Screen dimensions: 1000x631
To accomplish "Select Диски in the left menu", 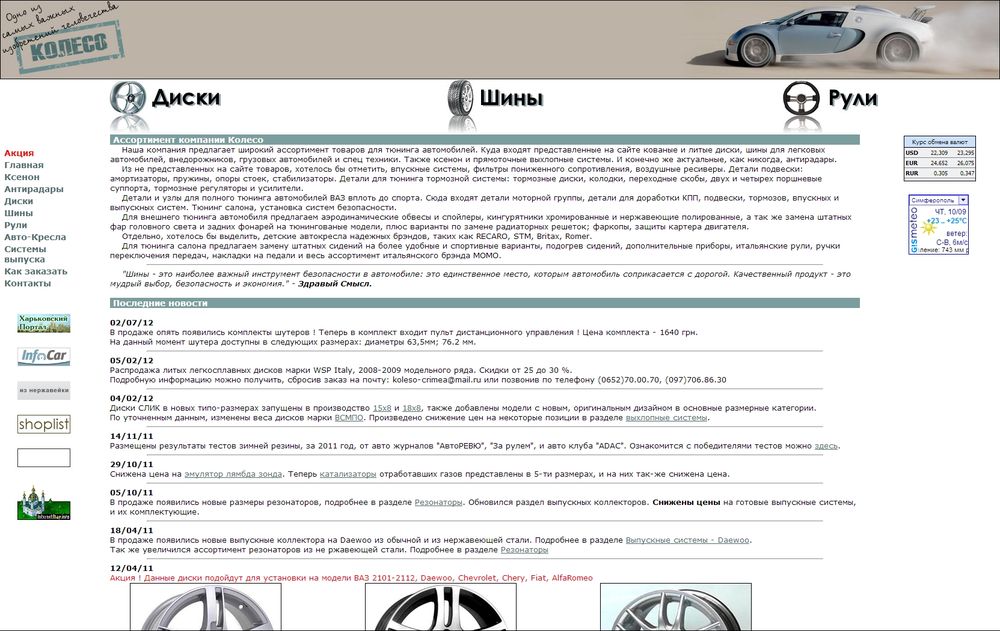I will click(18, 201).
